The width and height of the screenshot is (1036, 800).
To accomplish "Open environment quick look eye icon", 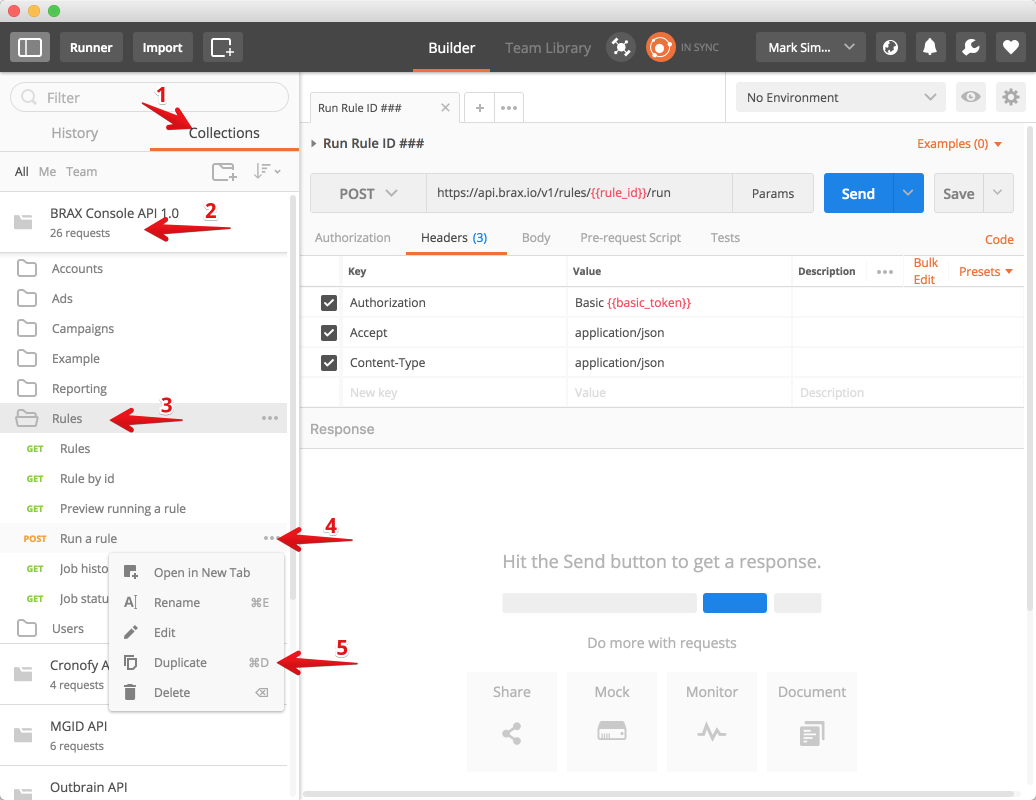I will pos(971,97).
